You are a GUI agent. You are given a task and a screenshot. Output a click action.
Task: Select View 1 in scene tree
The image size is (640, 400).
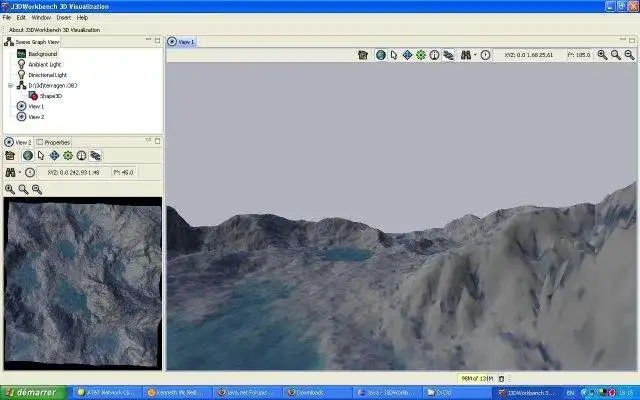(36, 107)
